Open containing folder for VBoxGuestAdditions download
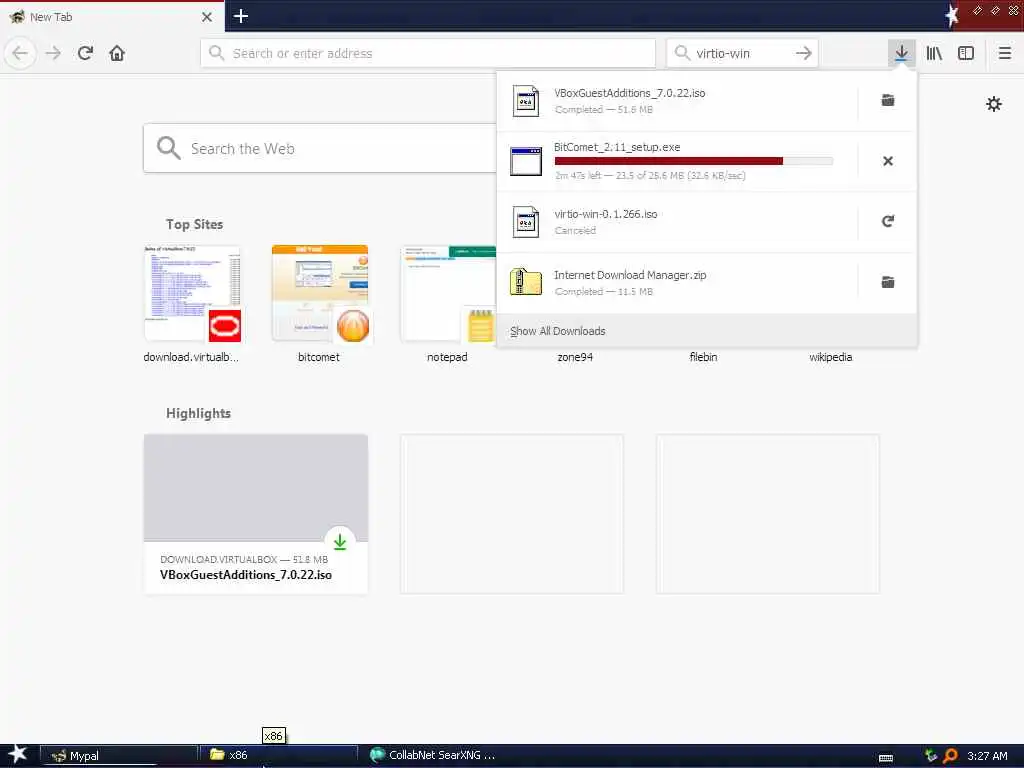The width and height of the screenshot is (1024, 768). (888, 100)
